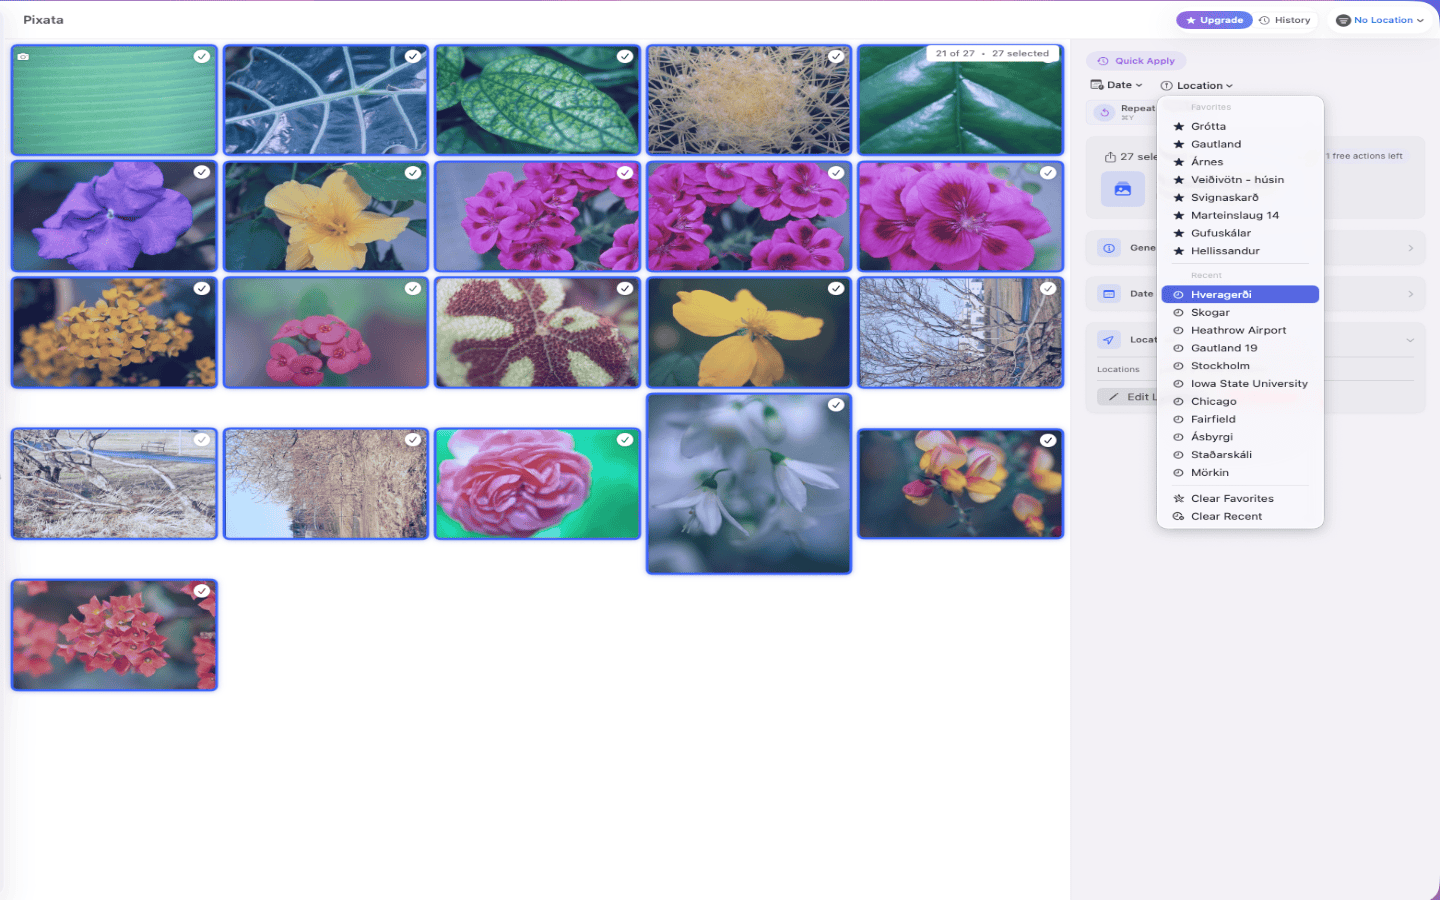
Task: Click the calendar icon next to Date section
Action: [1108, 294]
